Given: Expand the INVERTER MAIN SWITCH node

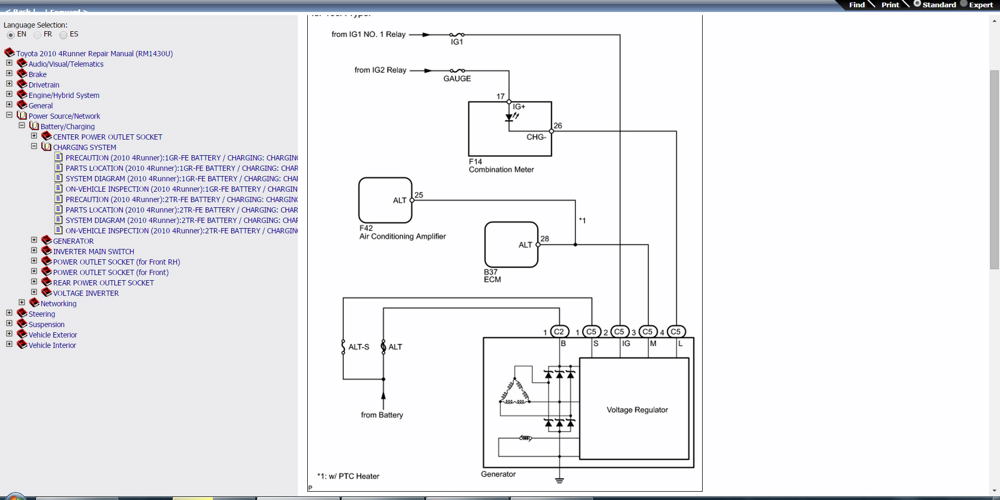Looking at the screenshot, I should (34, 251).
